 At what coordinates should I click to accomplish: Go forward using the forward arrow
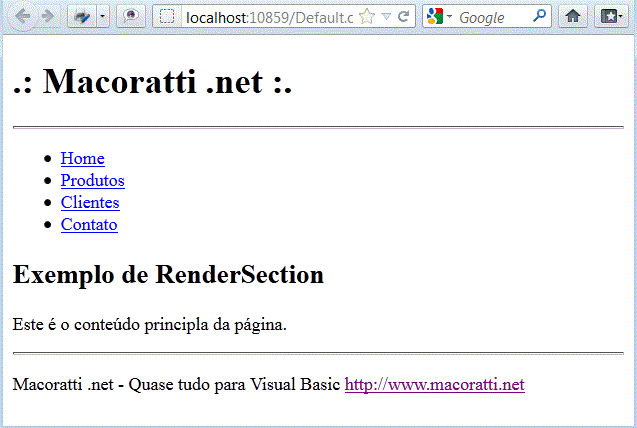[48, 16]
